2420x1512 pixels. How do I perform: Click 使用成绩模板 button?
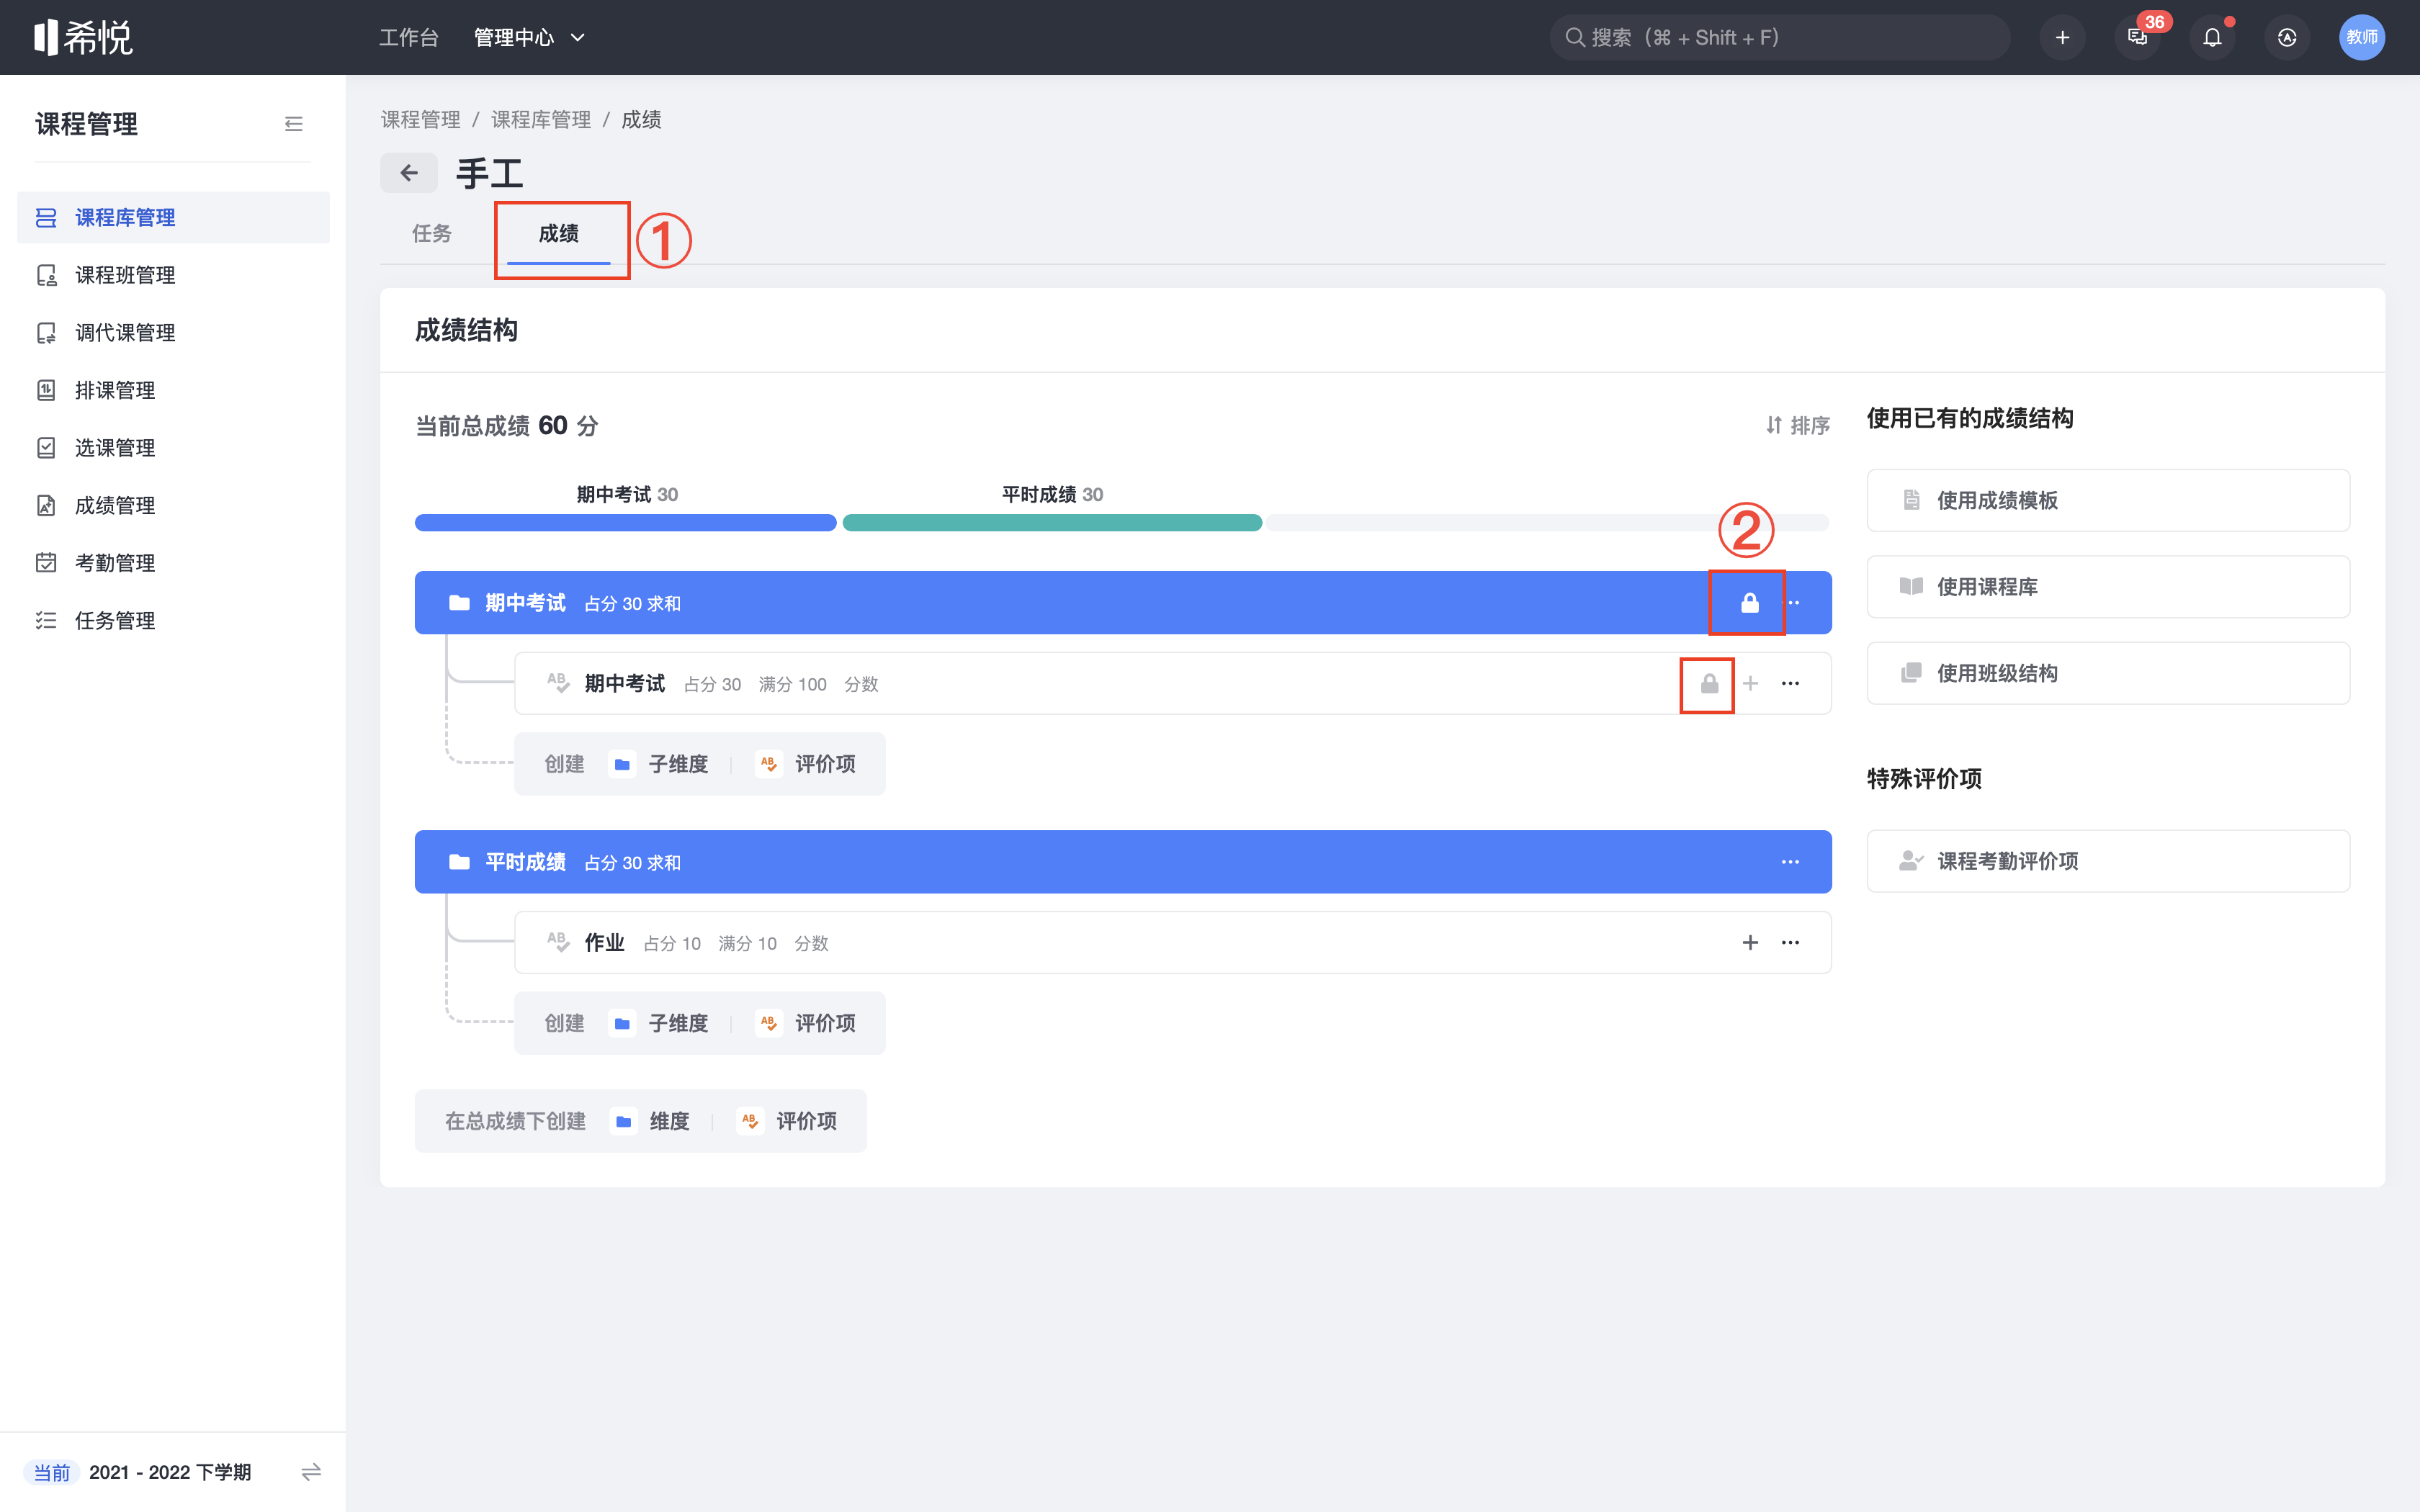coord(2108,500)
